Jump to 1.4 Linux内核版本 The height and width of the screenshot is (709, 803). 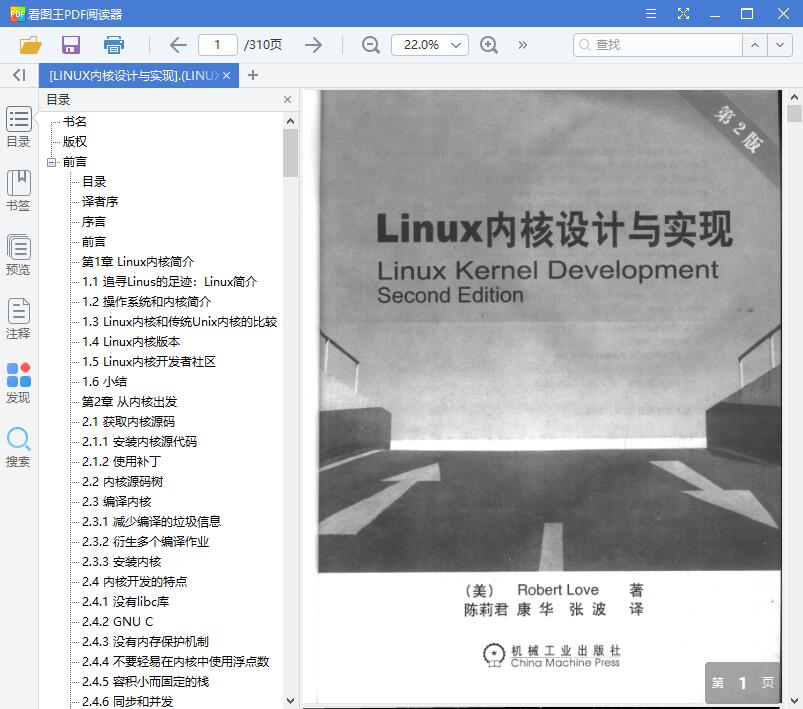click(x=131, y=342)
